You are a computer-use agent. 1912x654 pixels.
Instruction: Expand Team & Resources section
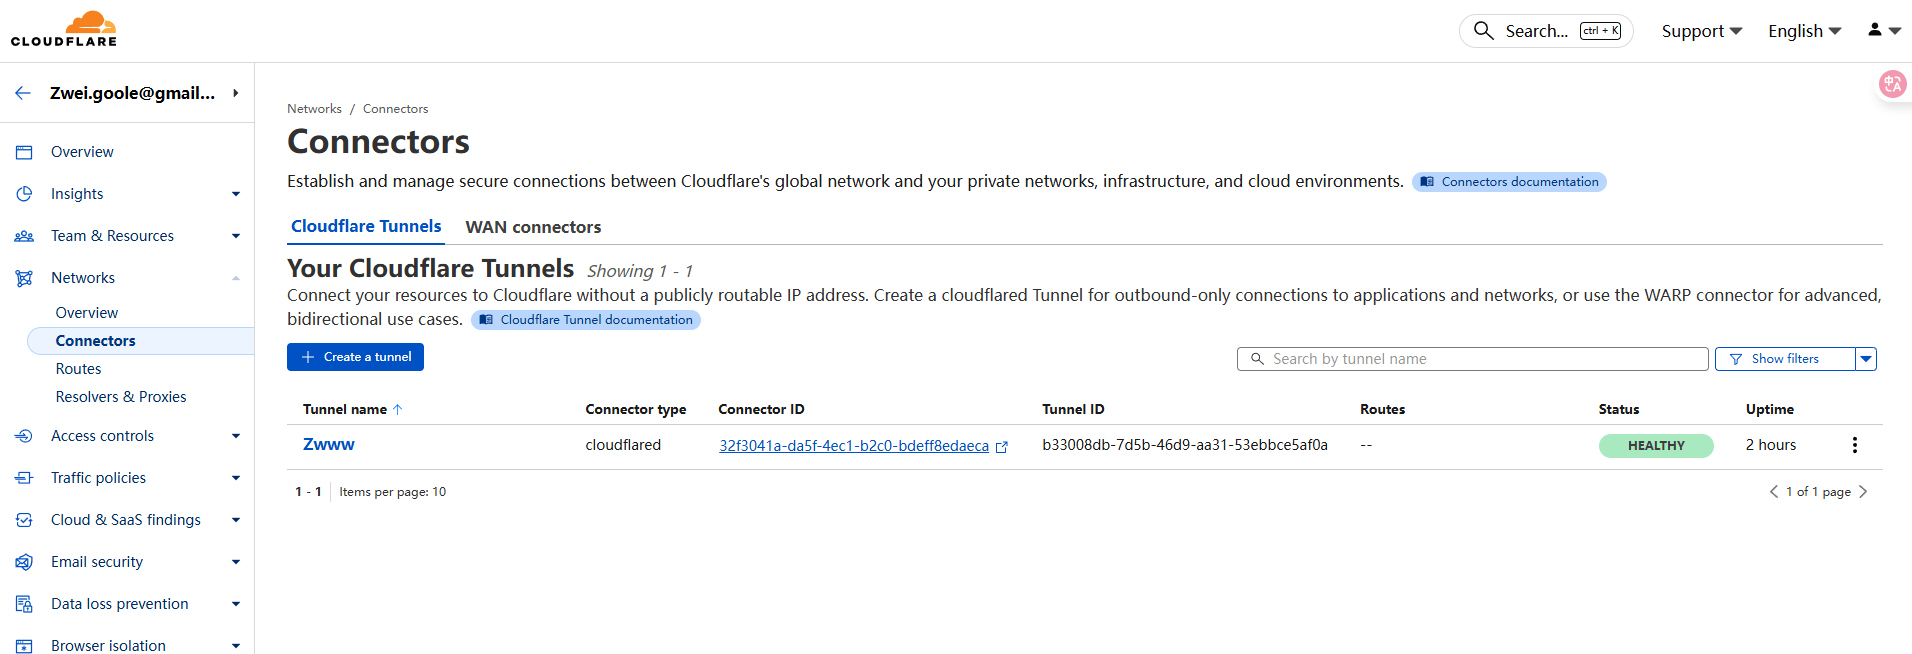[236, 236]
